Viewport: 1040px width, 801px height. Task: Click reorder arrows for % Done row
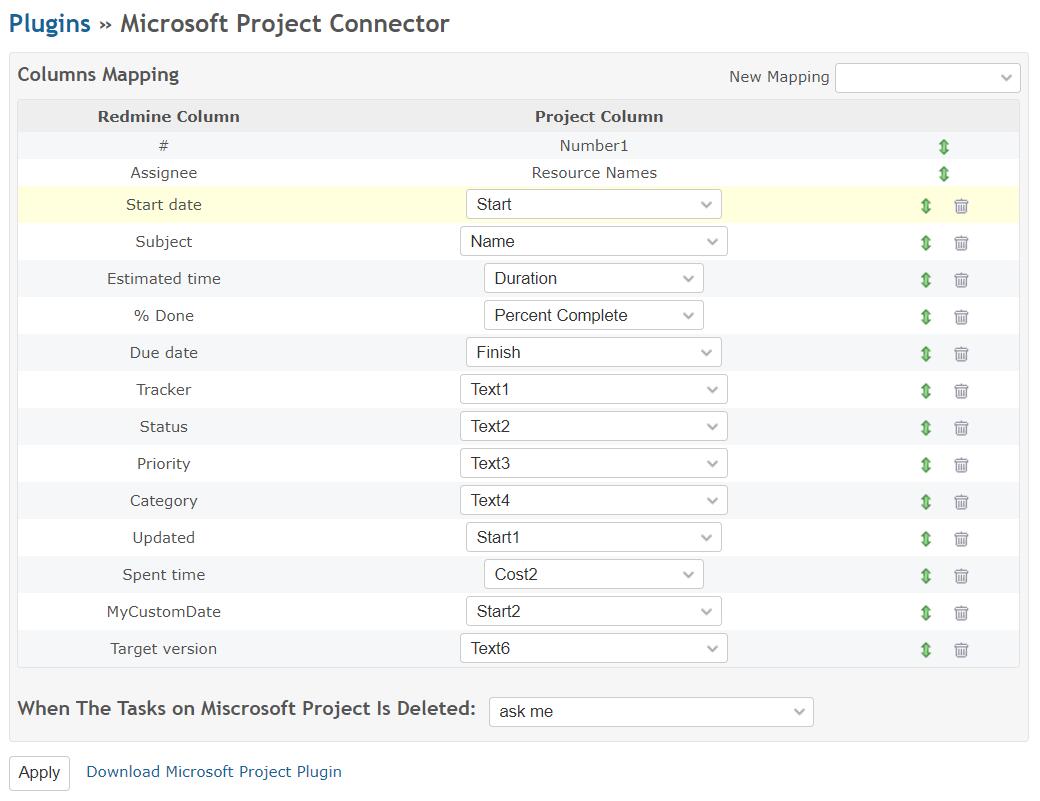tap(926, 317)
